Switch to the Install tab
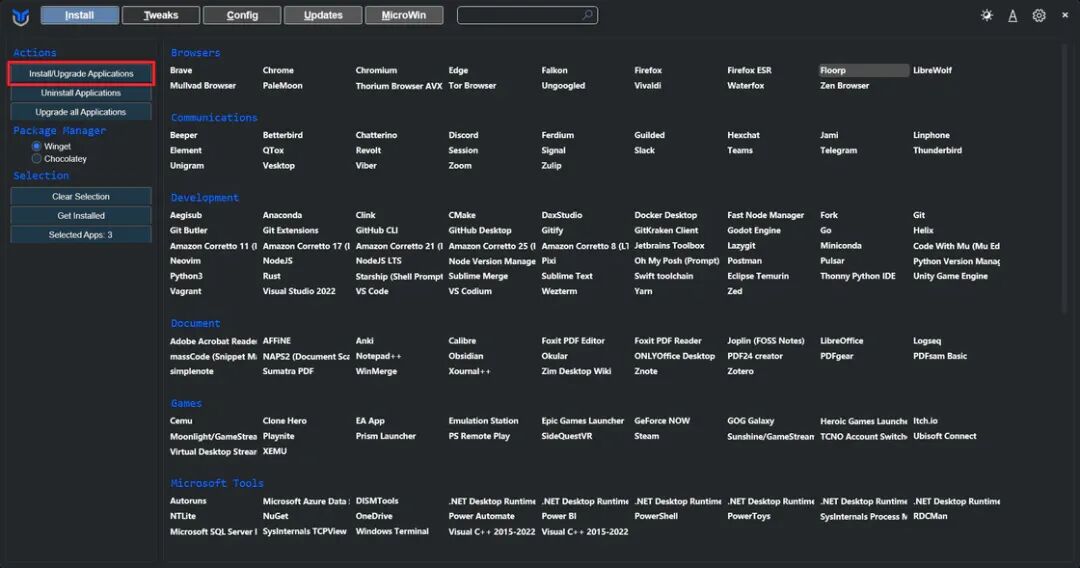Image resolution: width=1080 pixels, height=568 pixels. 79,15
